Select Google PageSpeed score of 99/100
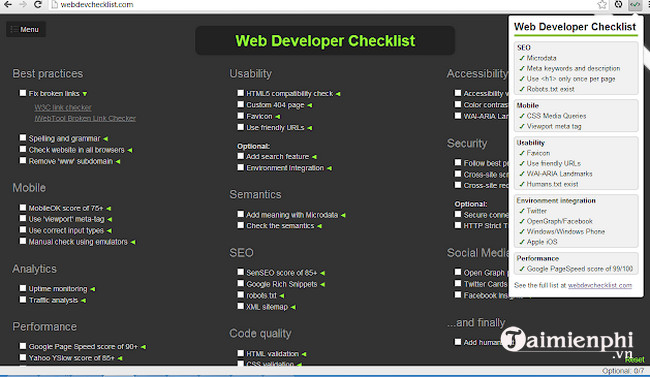The height and width of the screenshot is (377, 650). point(580,269)
